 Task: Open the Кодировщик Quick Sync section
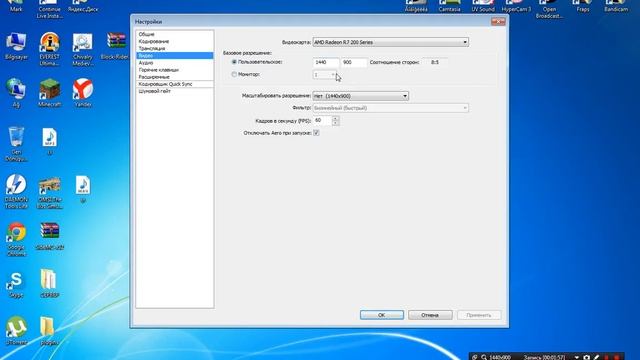point(174,84)
